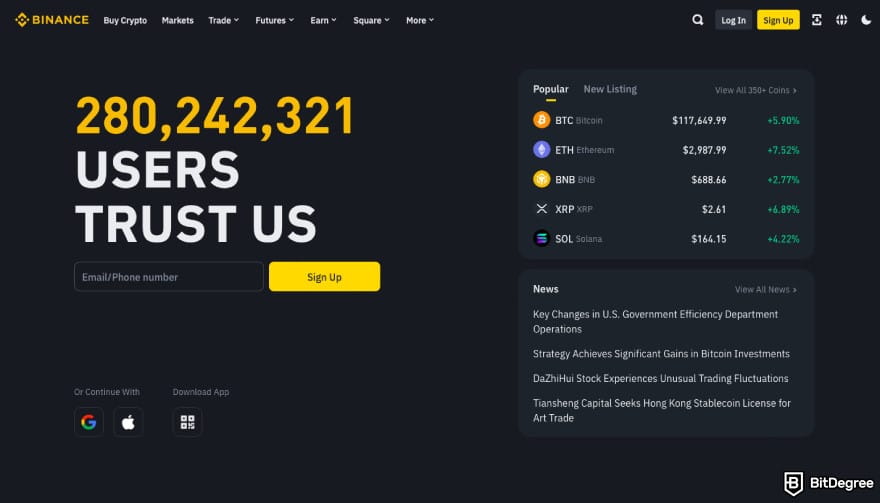
Task: Expand the More dropdown menu
Action: tap(420, 20)
